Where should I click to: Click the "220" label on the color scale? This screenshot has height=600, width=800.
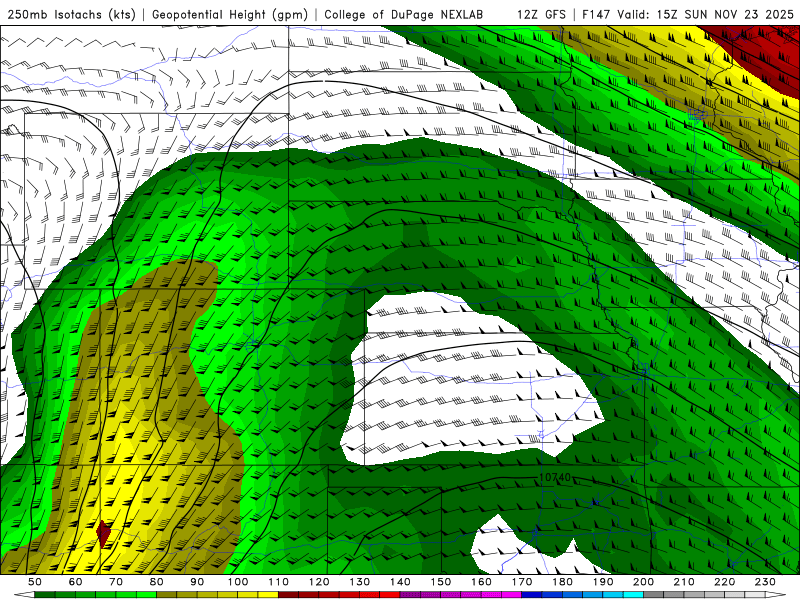coord(725,582)
